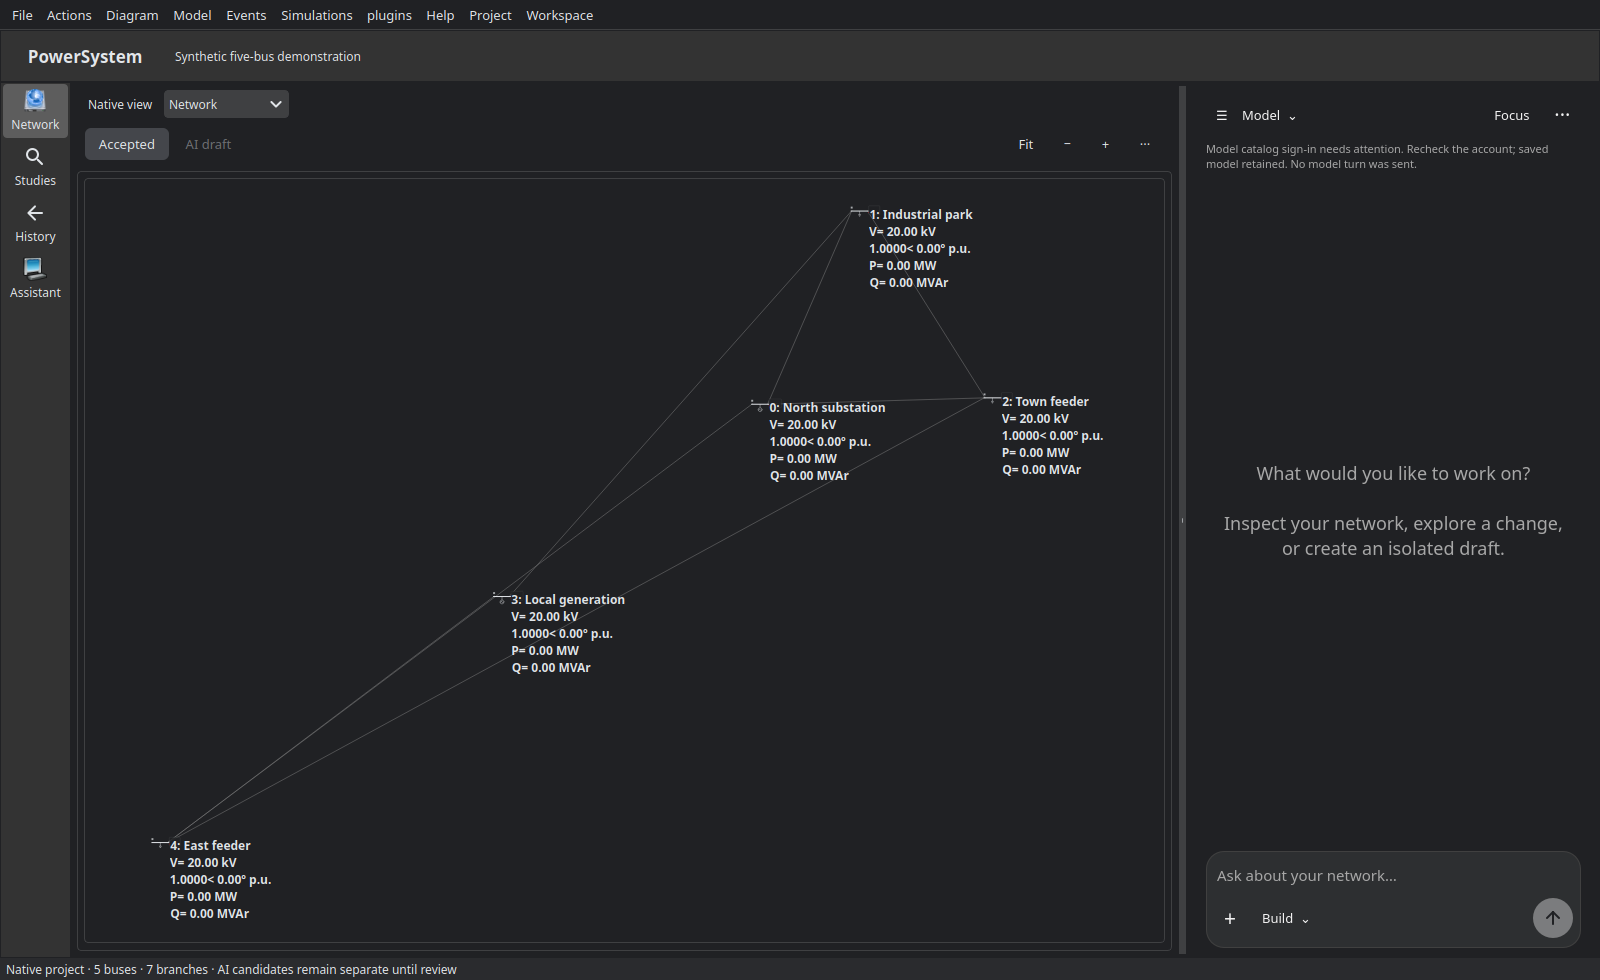Click the '3: Local generation' label

point(568,600)
